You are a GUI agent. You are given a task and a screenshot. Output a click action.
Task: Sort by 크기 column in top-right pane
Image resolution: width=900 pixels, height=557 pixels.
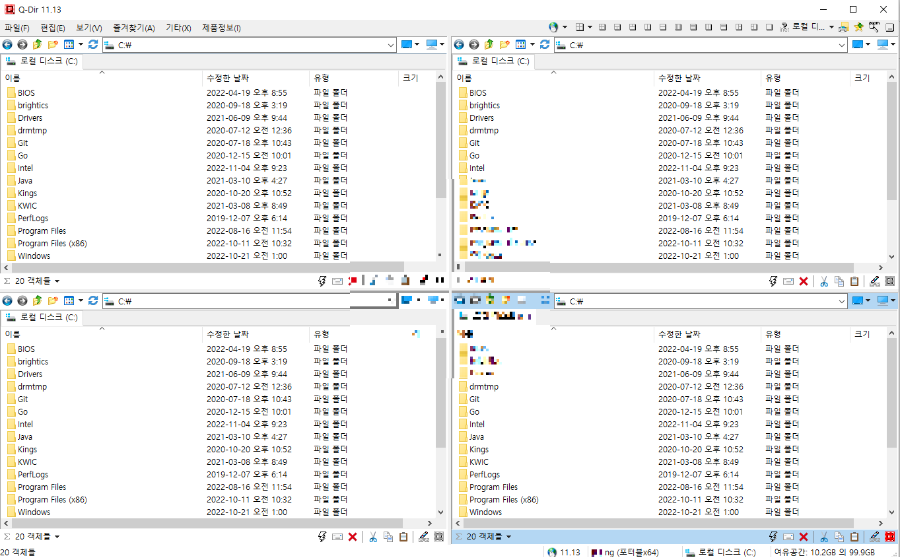(x=868, y=78)
